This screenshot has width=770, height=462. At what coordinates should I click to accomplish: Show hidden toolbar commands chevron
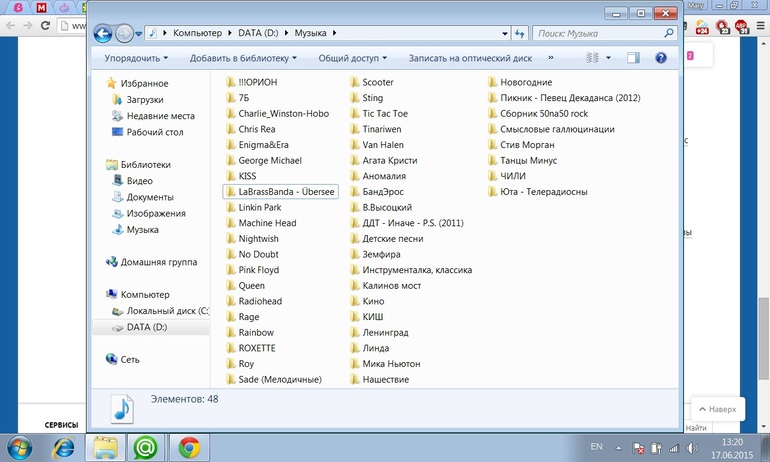click(550, 57)
